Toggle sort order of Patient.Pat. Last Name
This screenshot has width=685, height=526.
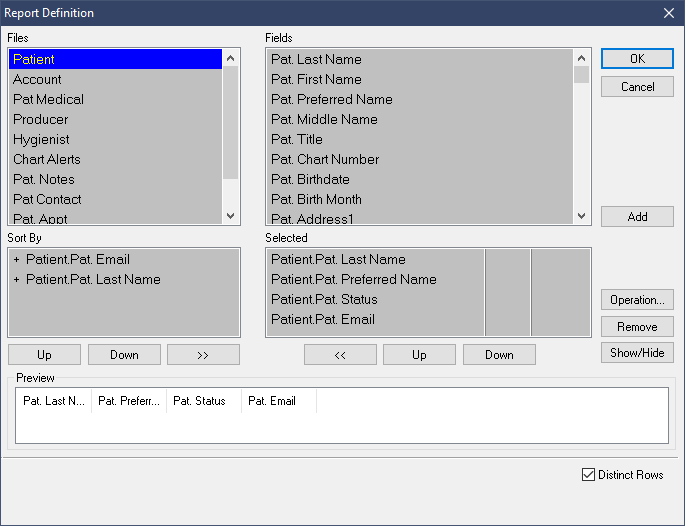(17, 280)
